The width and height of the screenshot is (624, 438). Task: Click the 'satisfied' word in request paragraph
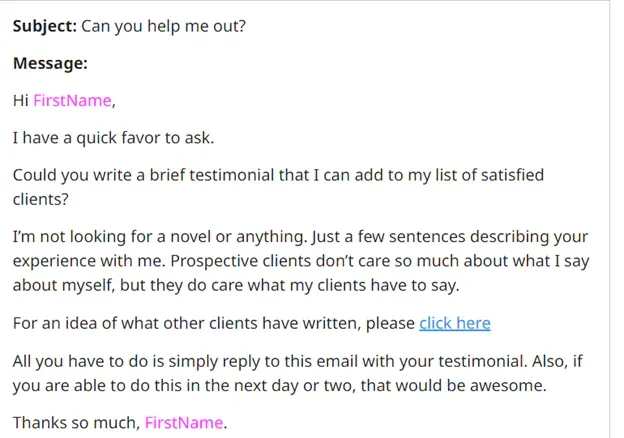tap(512, 175)
